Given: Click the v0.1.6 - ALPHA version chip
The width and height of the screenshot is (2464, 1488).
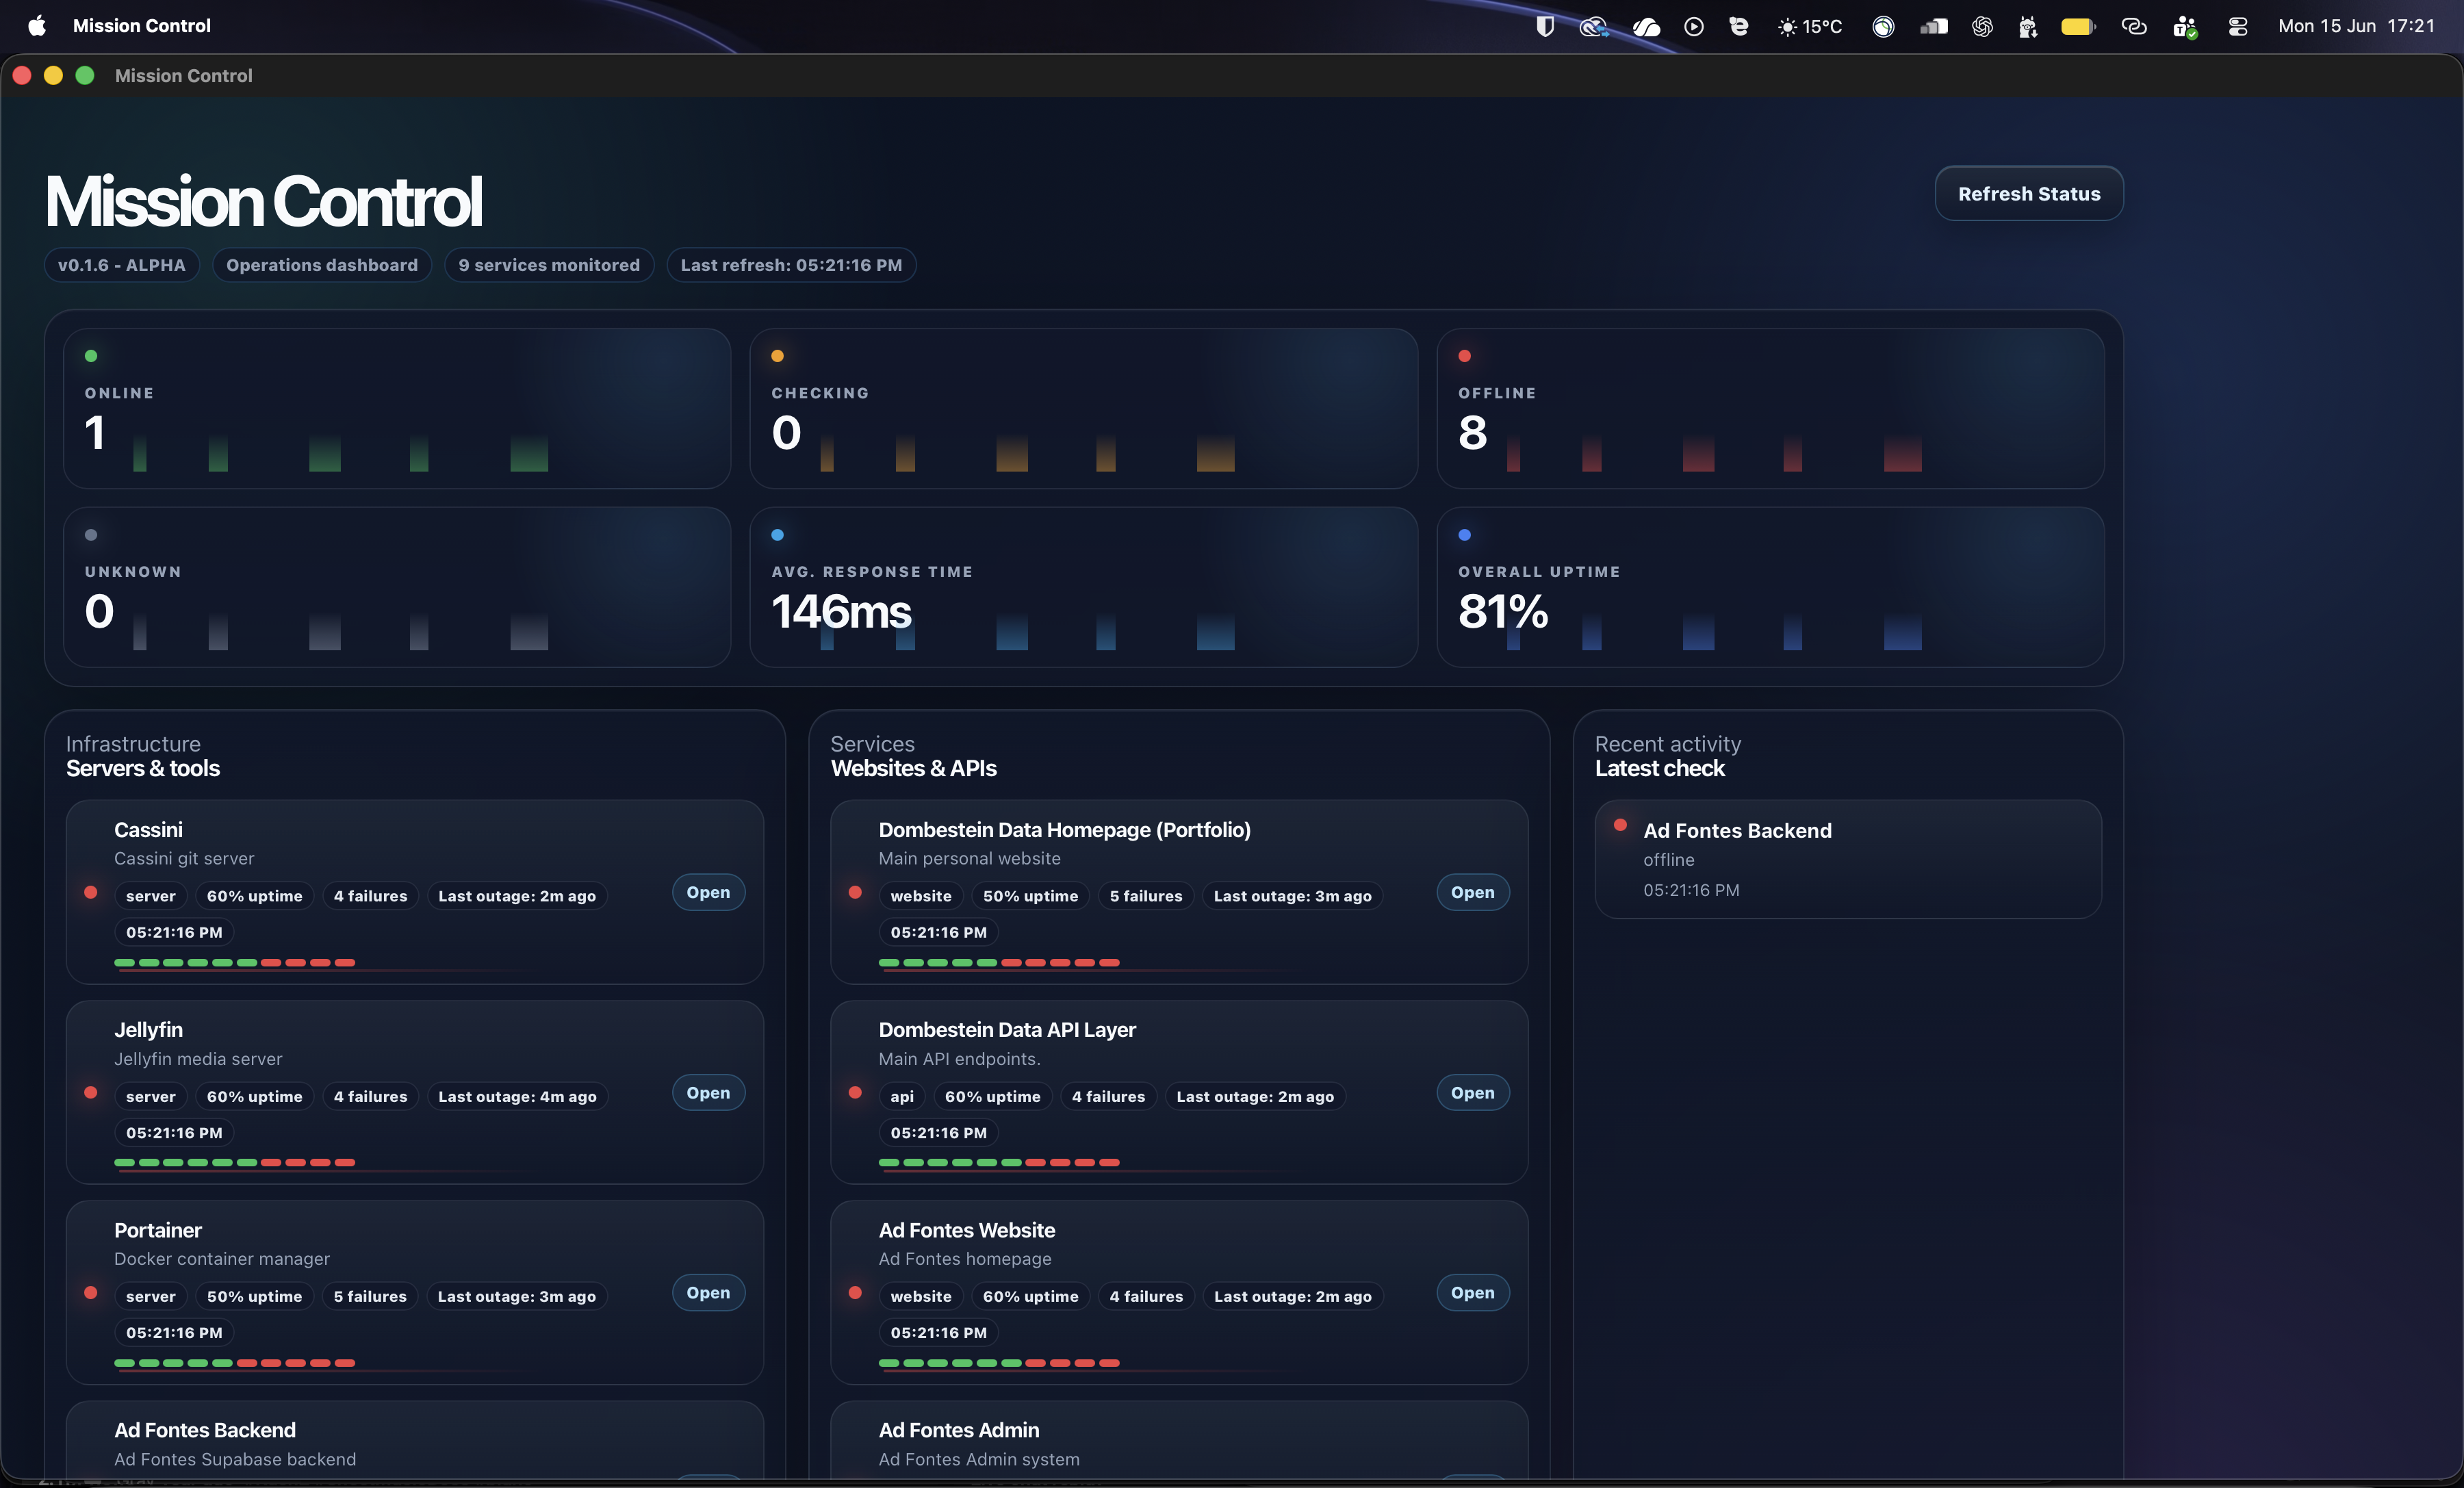Looking at the screenshot, I should tap(121, 265).
